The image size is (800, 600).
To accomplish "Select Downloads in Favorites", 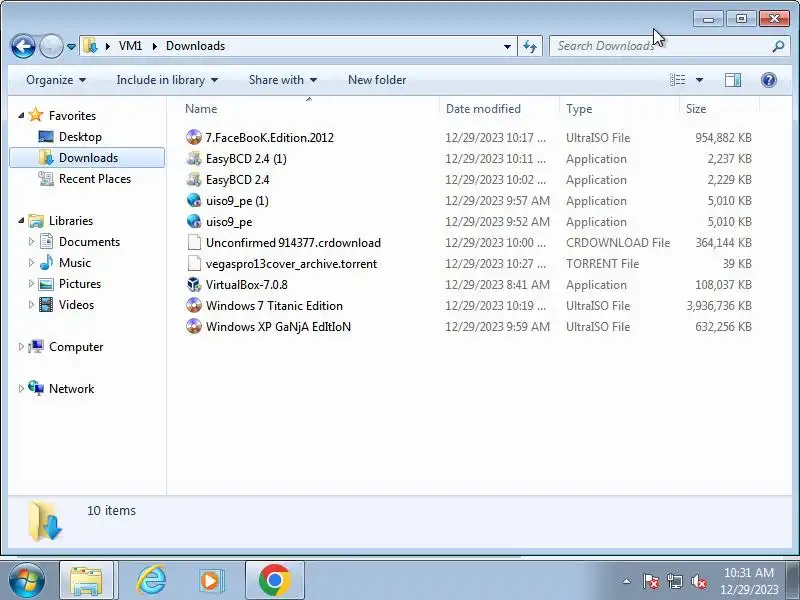I will click(87, 158).
